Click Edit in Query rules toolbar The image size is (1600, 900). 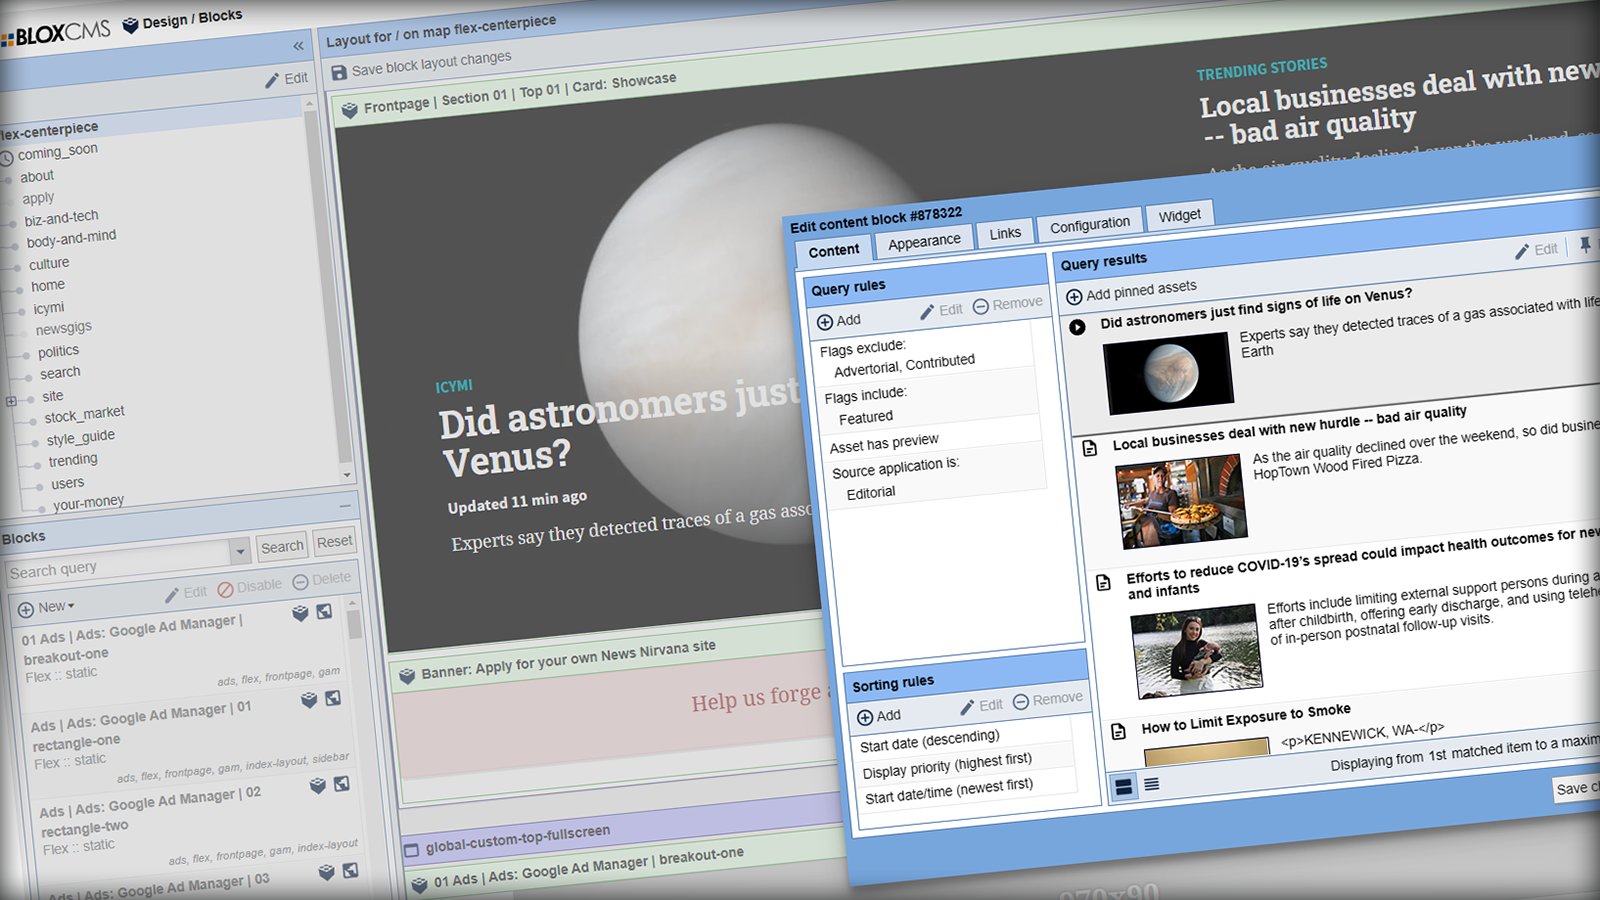[x=941, y=311]
